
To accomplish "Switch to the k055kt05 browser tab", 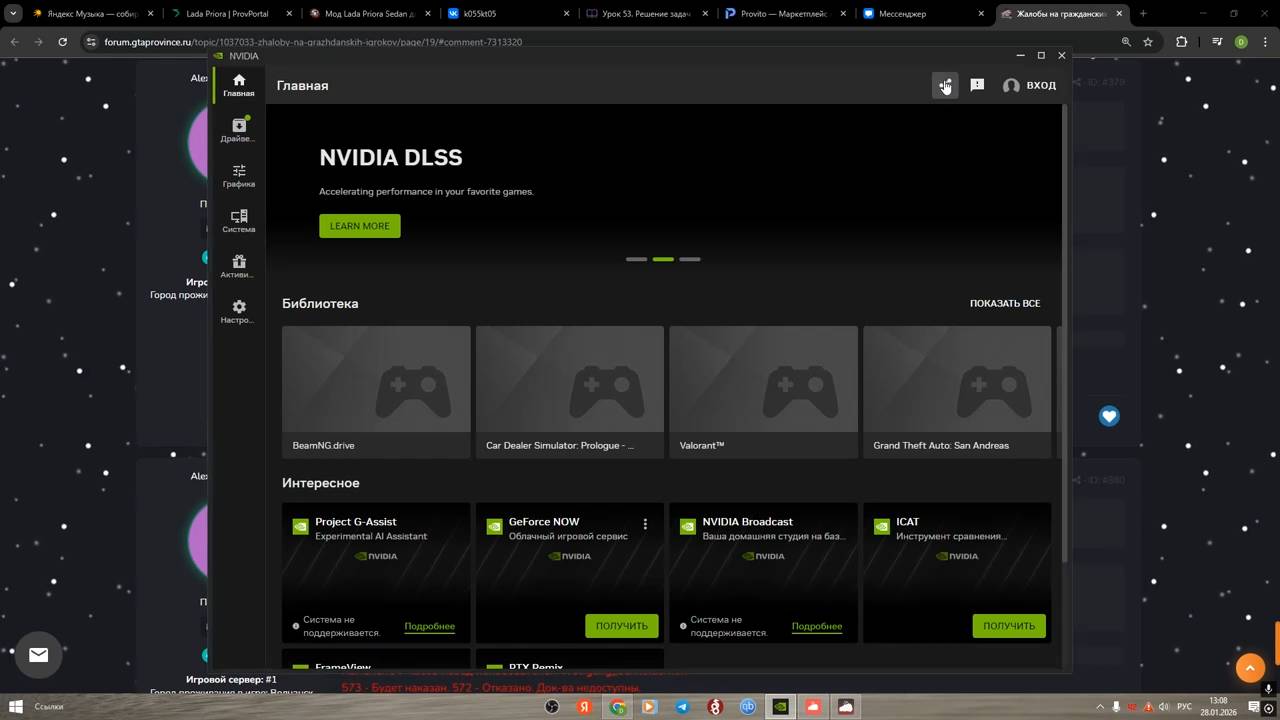I will click(x=507, y=14).
